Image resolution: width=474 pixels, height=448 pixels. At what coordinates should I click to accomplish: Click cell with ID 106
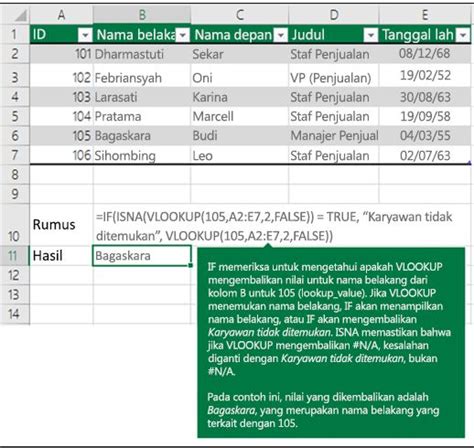[x=61, y=155]
